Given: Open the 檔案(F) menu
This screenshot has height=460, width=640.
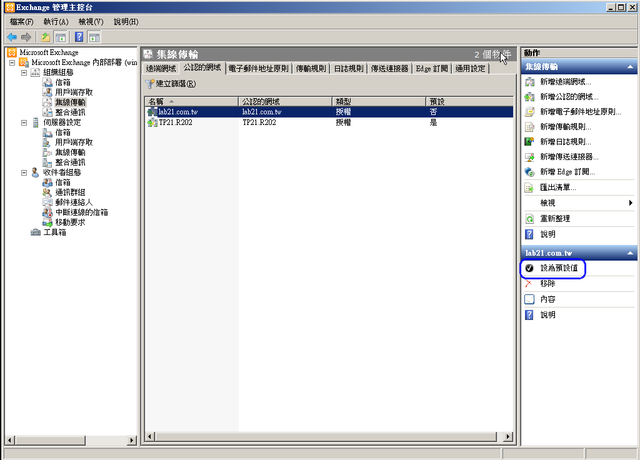Looking at the screenshot, I should point(21,22).
